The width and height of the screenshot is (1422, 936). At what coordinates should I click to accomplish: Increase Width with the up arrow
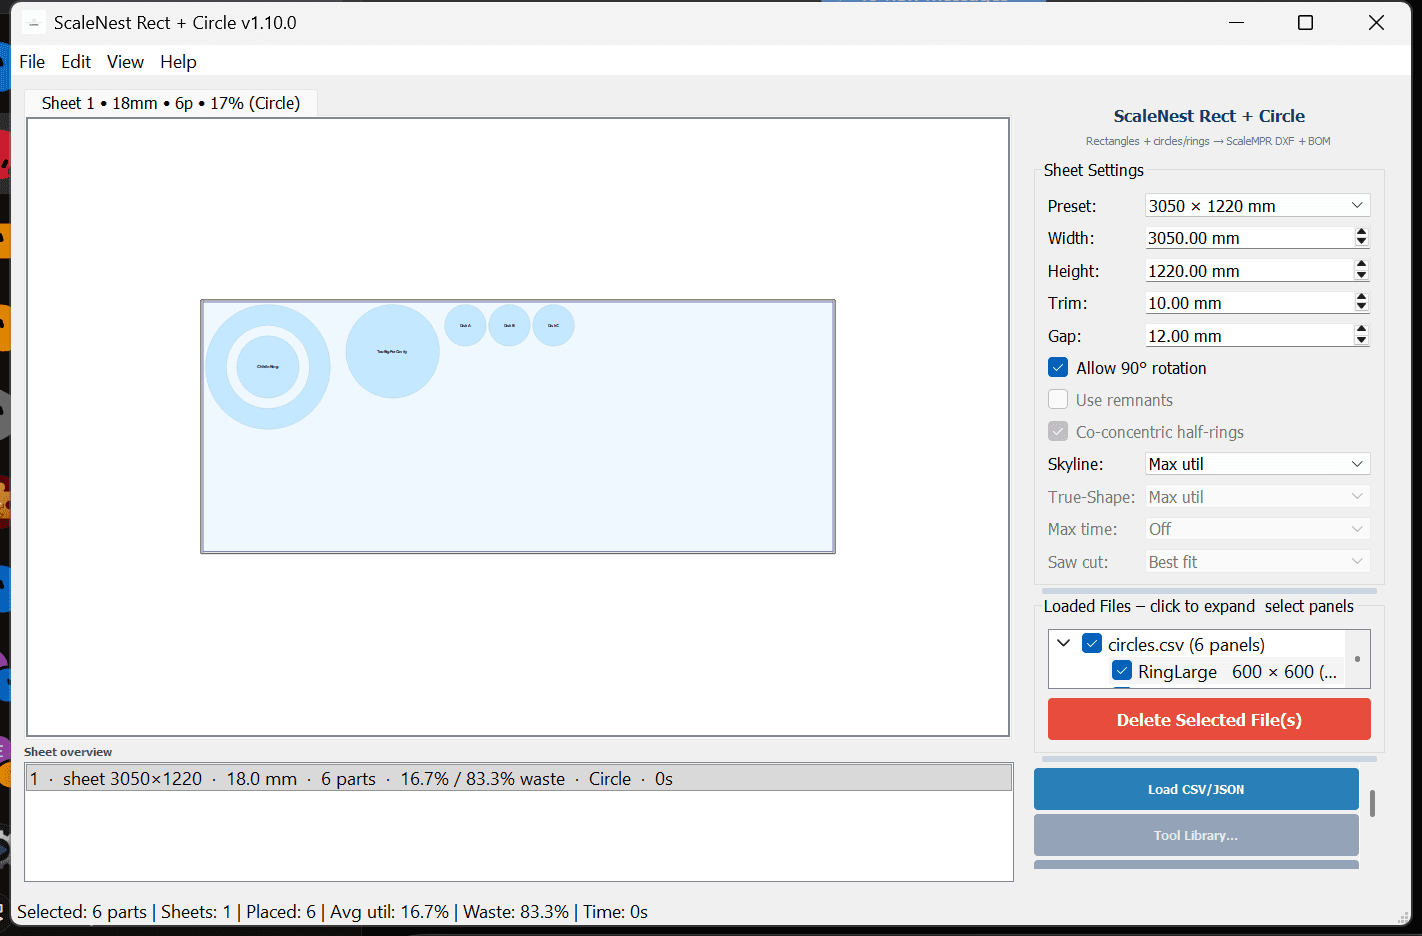(x=1361, y=232)
